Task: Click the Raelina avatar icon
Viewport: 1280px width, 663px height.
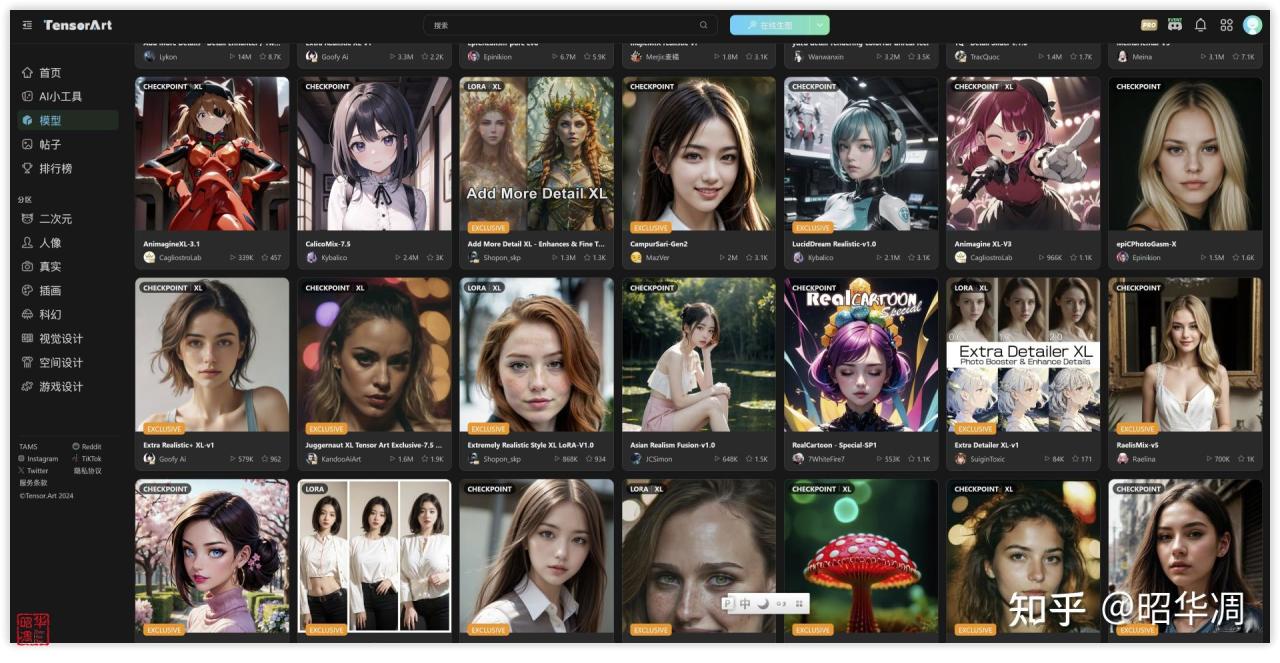Action: (x=1122, y=459)
